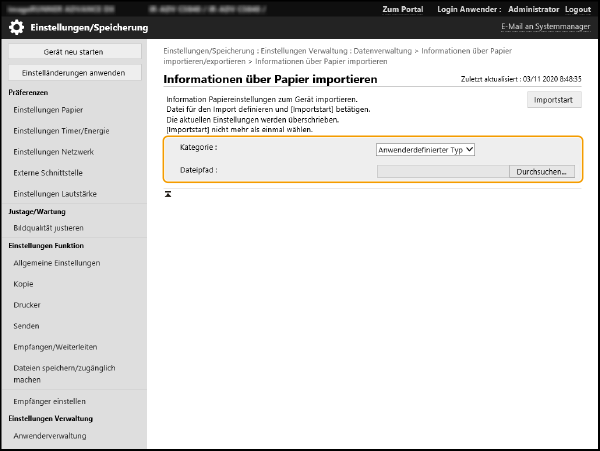The image size is (600, 451).
Task: Go to Einstellungen Netzwerk
Action: point(53,151)
